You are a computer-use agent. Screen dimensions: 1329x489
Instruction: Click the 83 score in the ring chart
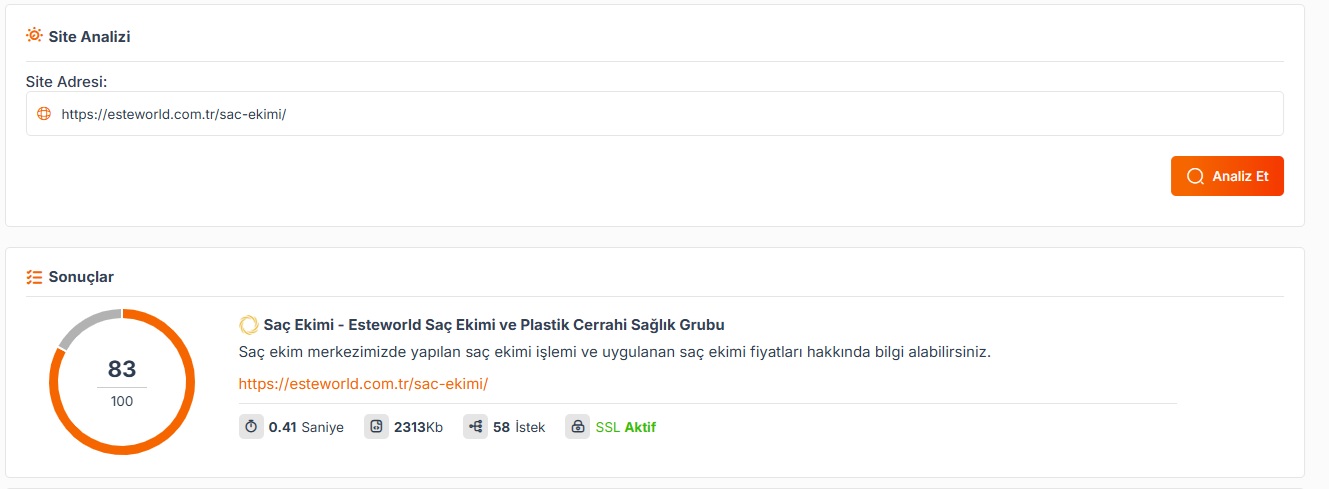coord(122,369)
